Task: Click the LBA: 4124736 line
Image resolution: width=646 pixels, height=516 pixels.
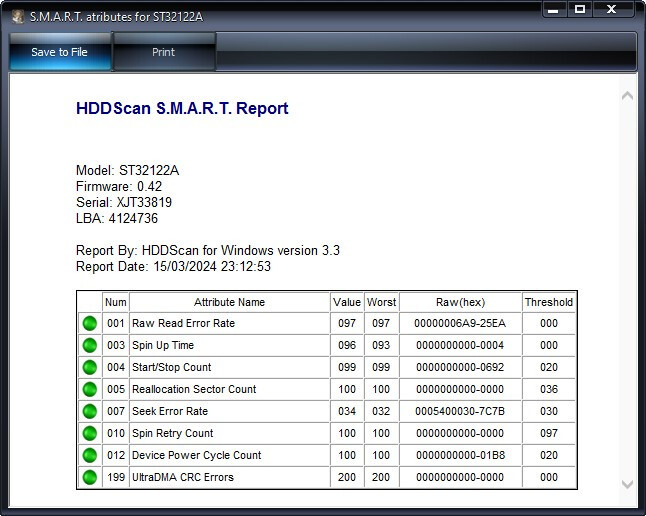Action: tap(117, 218)
